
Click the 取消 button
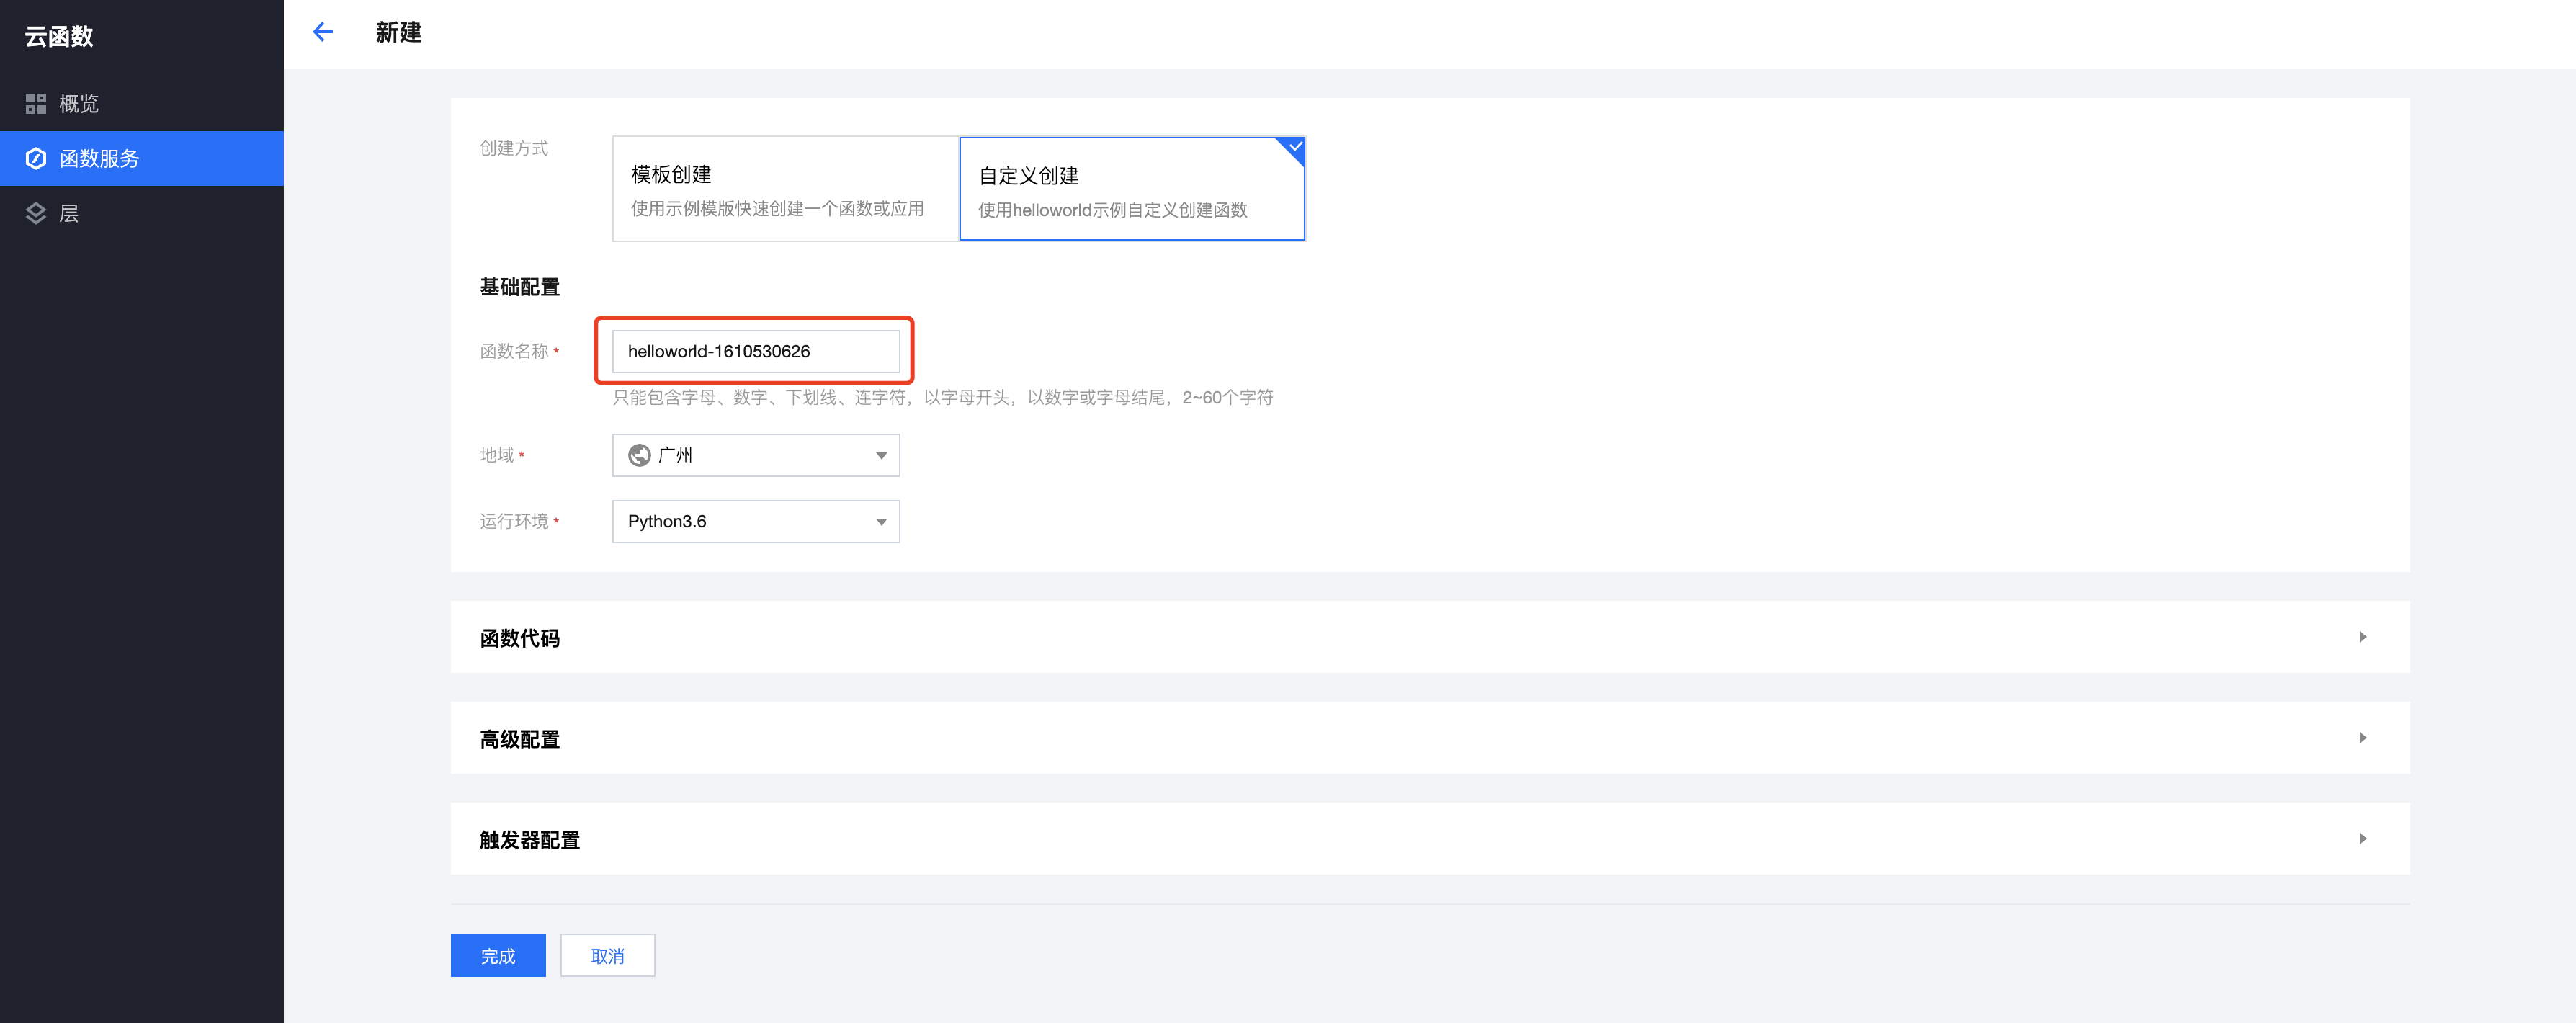coord(607,955)
